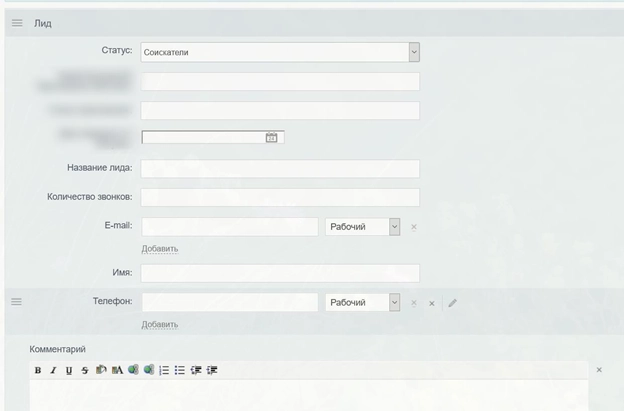Click hamburger icon next to Лид header
624x411 pixels.
(17, 23)
